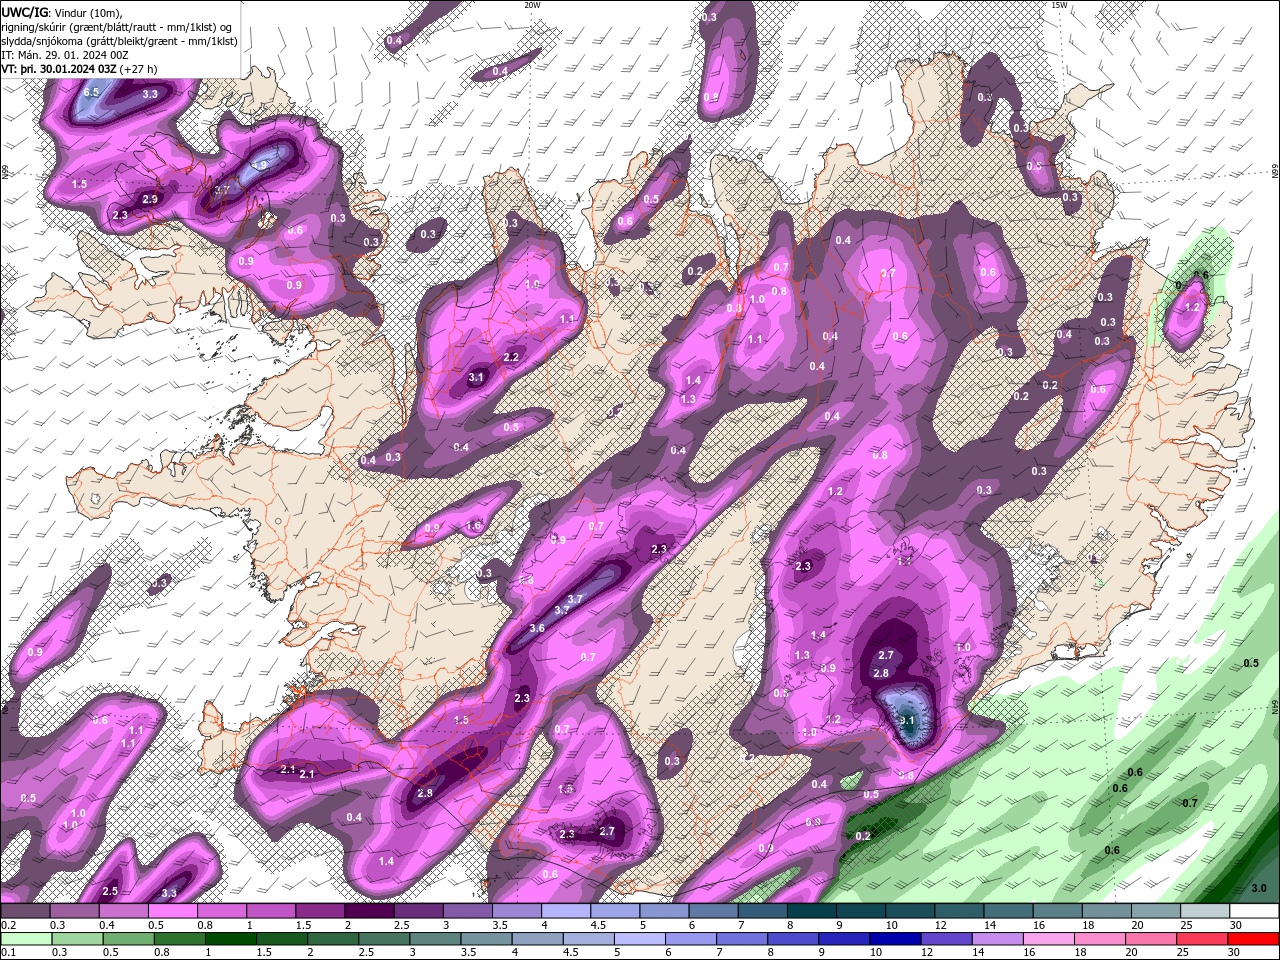Click the 15W longitude label
Viewport: 1280px width, 960px height.
(x=1059, y=5)
